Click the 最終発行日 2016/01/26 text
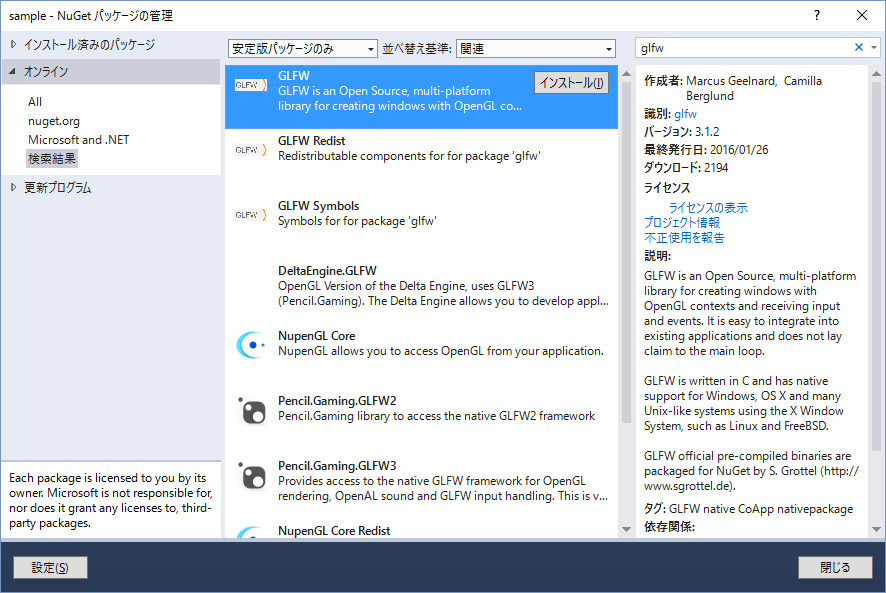 tap(706, 150)
